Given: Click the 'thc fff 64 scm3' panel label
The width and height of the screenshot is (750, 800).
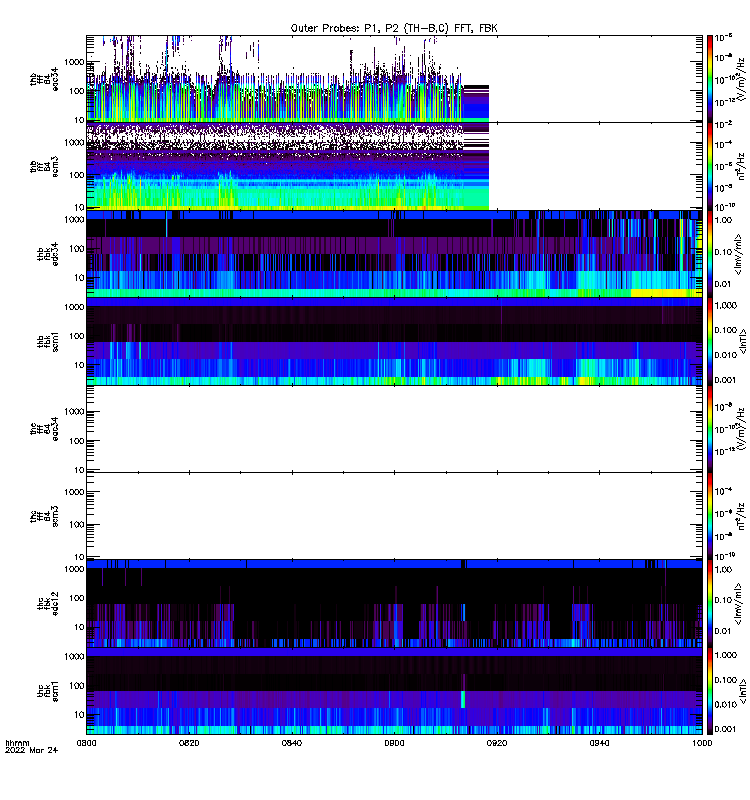Looking at the screenshot, I should coord(44,516).
